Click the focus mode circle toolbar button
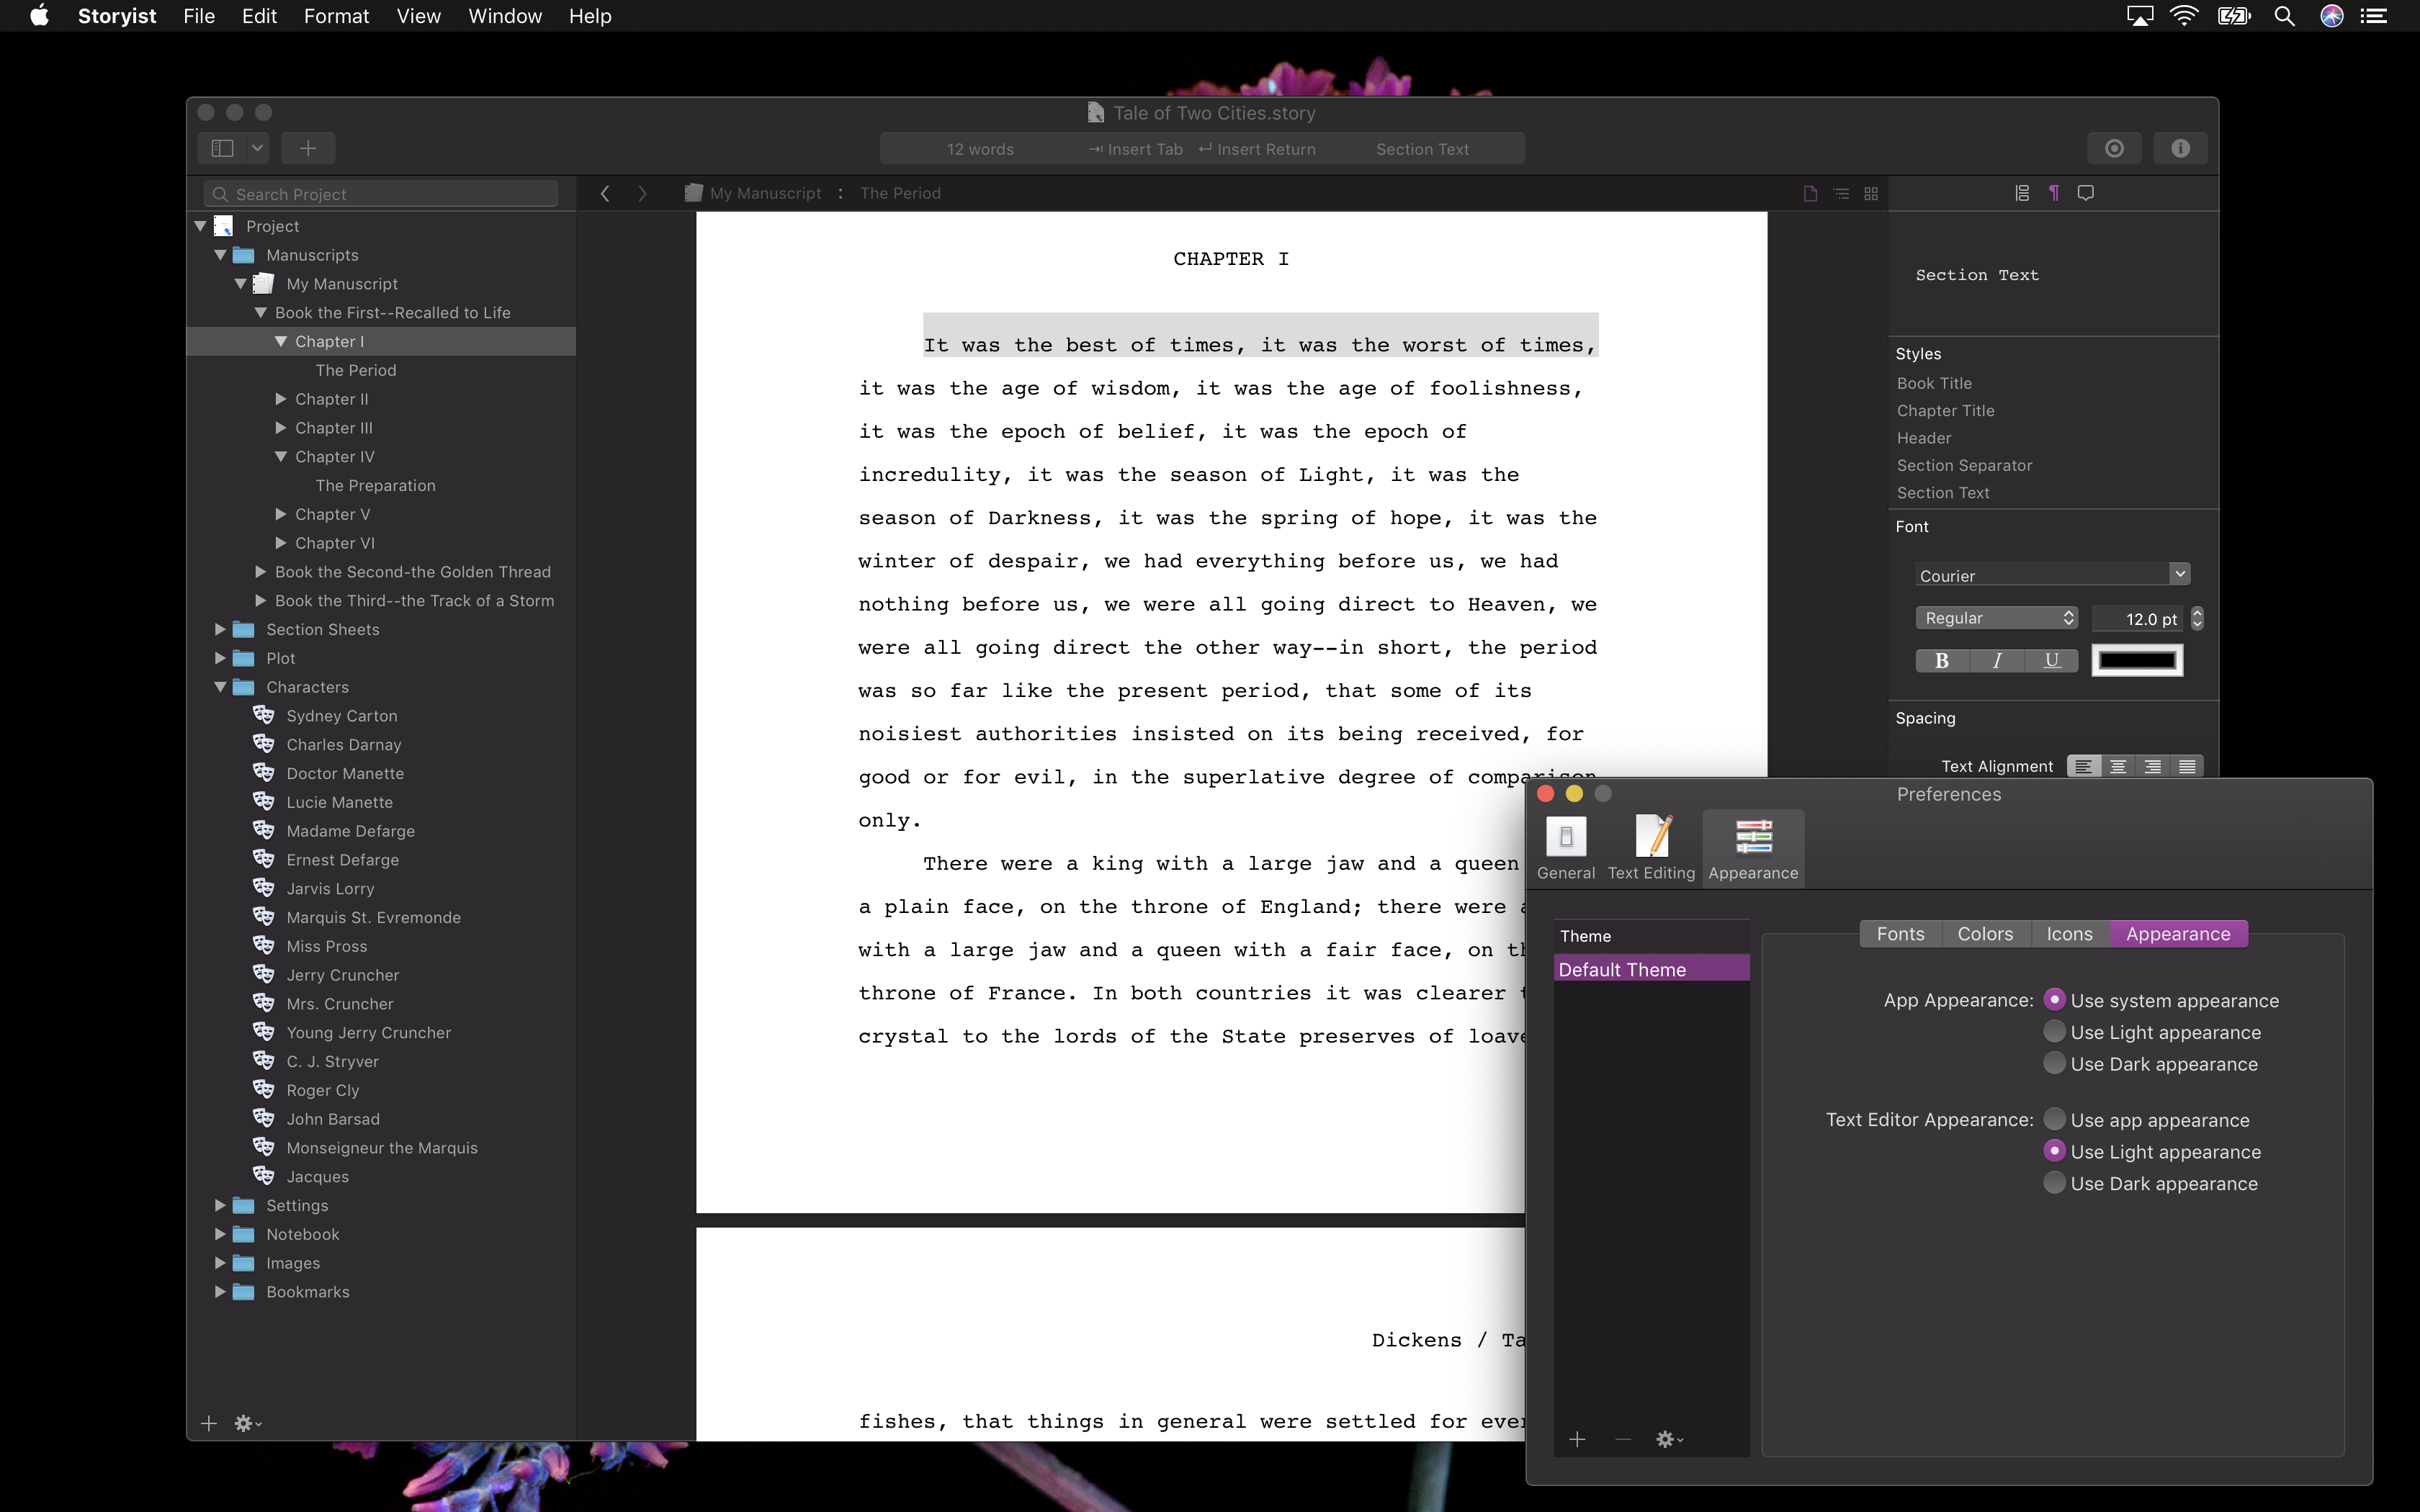 (x=2114, y=148)
